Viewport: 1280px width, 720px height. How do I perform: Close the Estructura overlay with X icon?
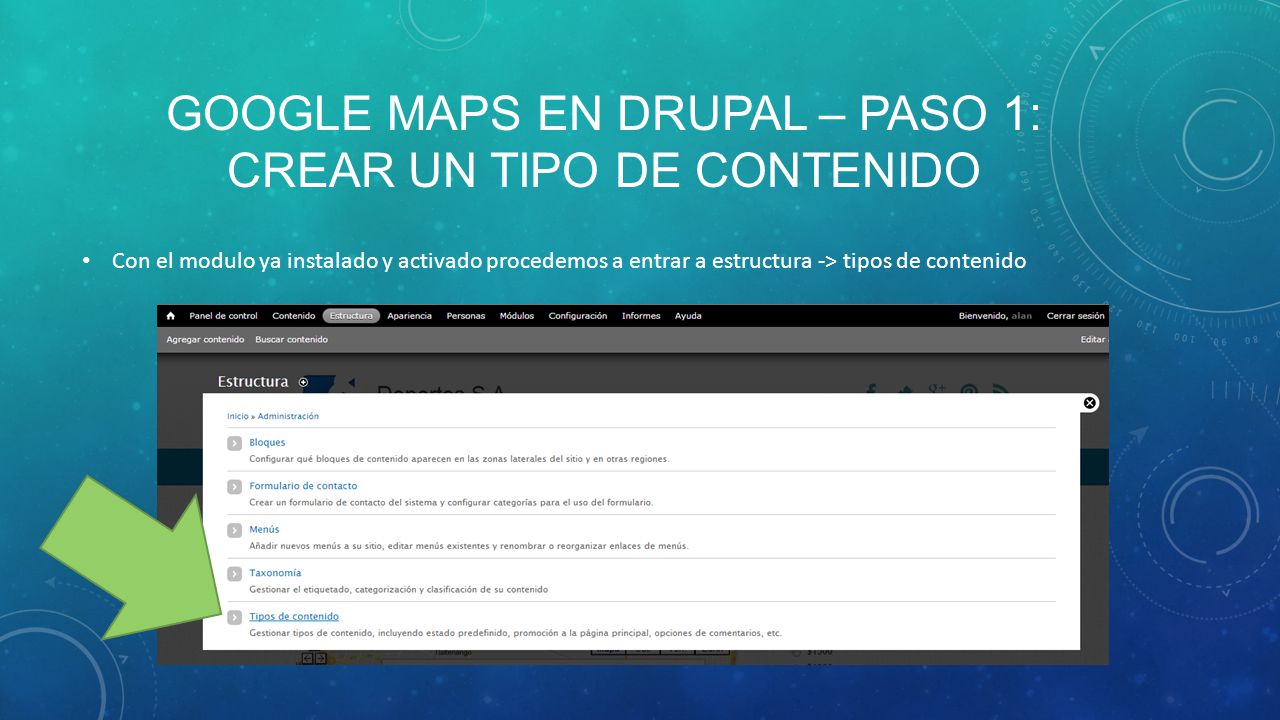[x=1090, y=403]
